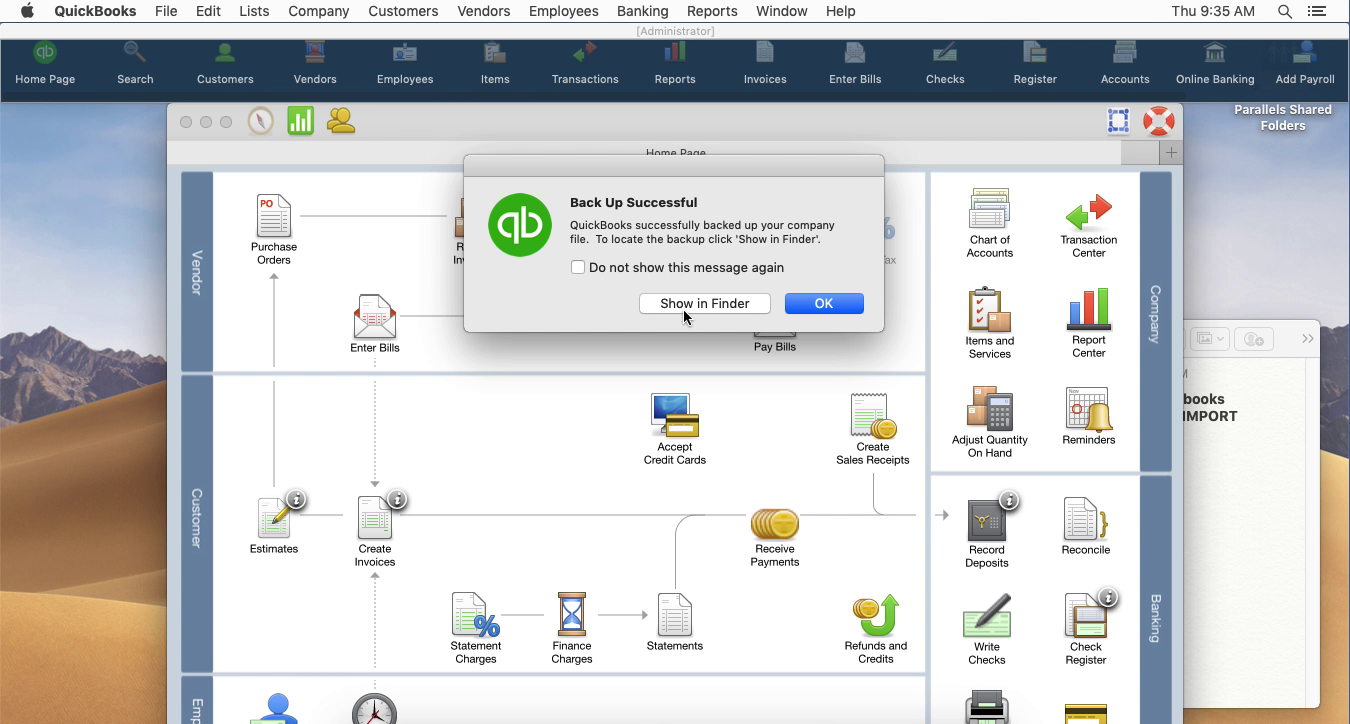The image size is (1350, 724).
Task: Open Create Sales Receipts
Action: pyautogui.click(x=873, y=429)
